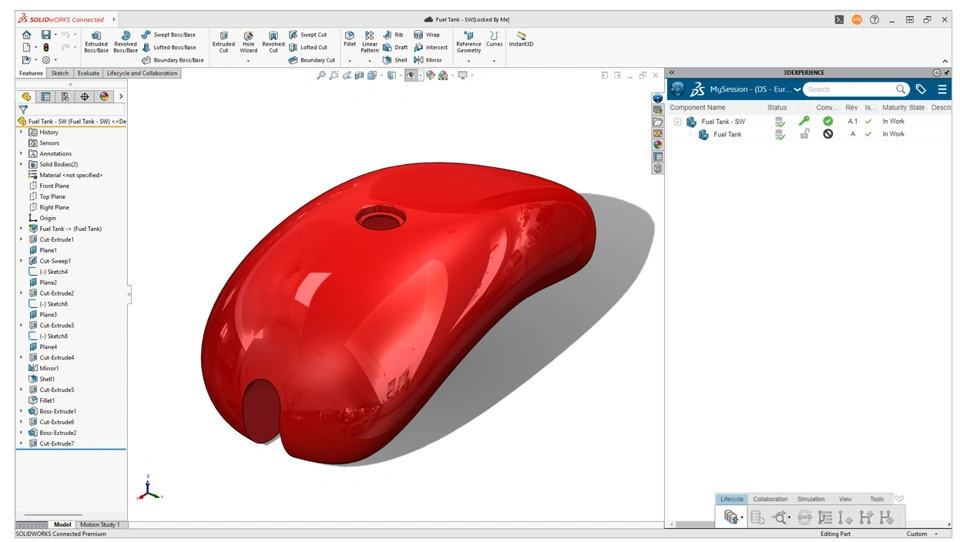Expand the Cut-Sweep1 feature

point(21,261)
